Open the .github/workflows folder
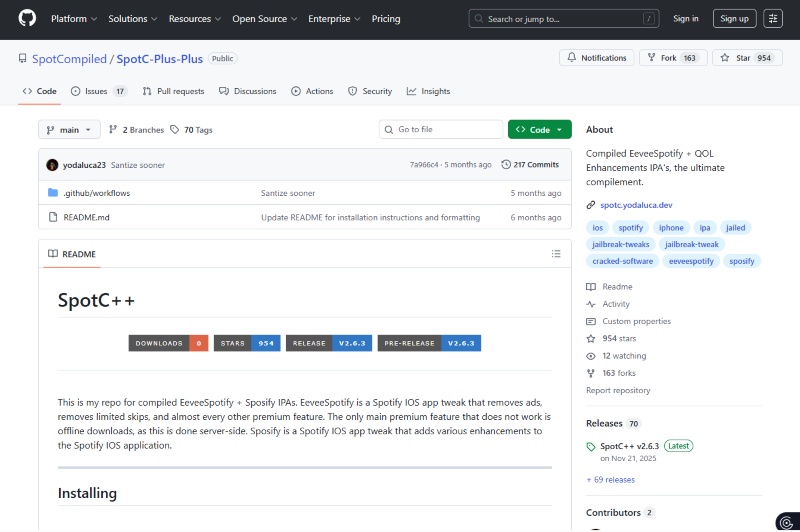 click(96, 193)
